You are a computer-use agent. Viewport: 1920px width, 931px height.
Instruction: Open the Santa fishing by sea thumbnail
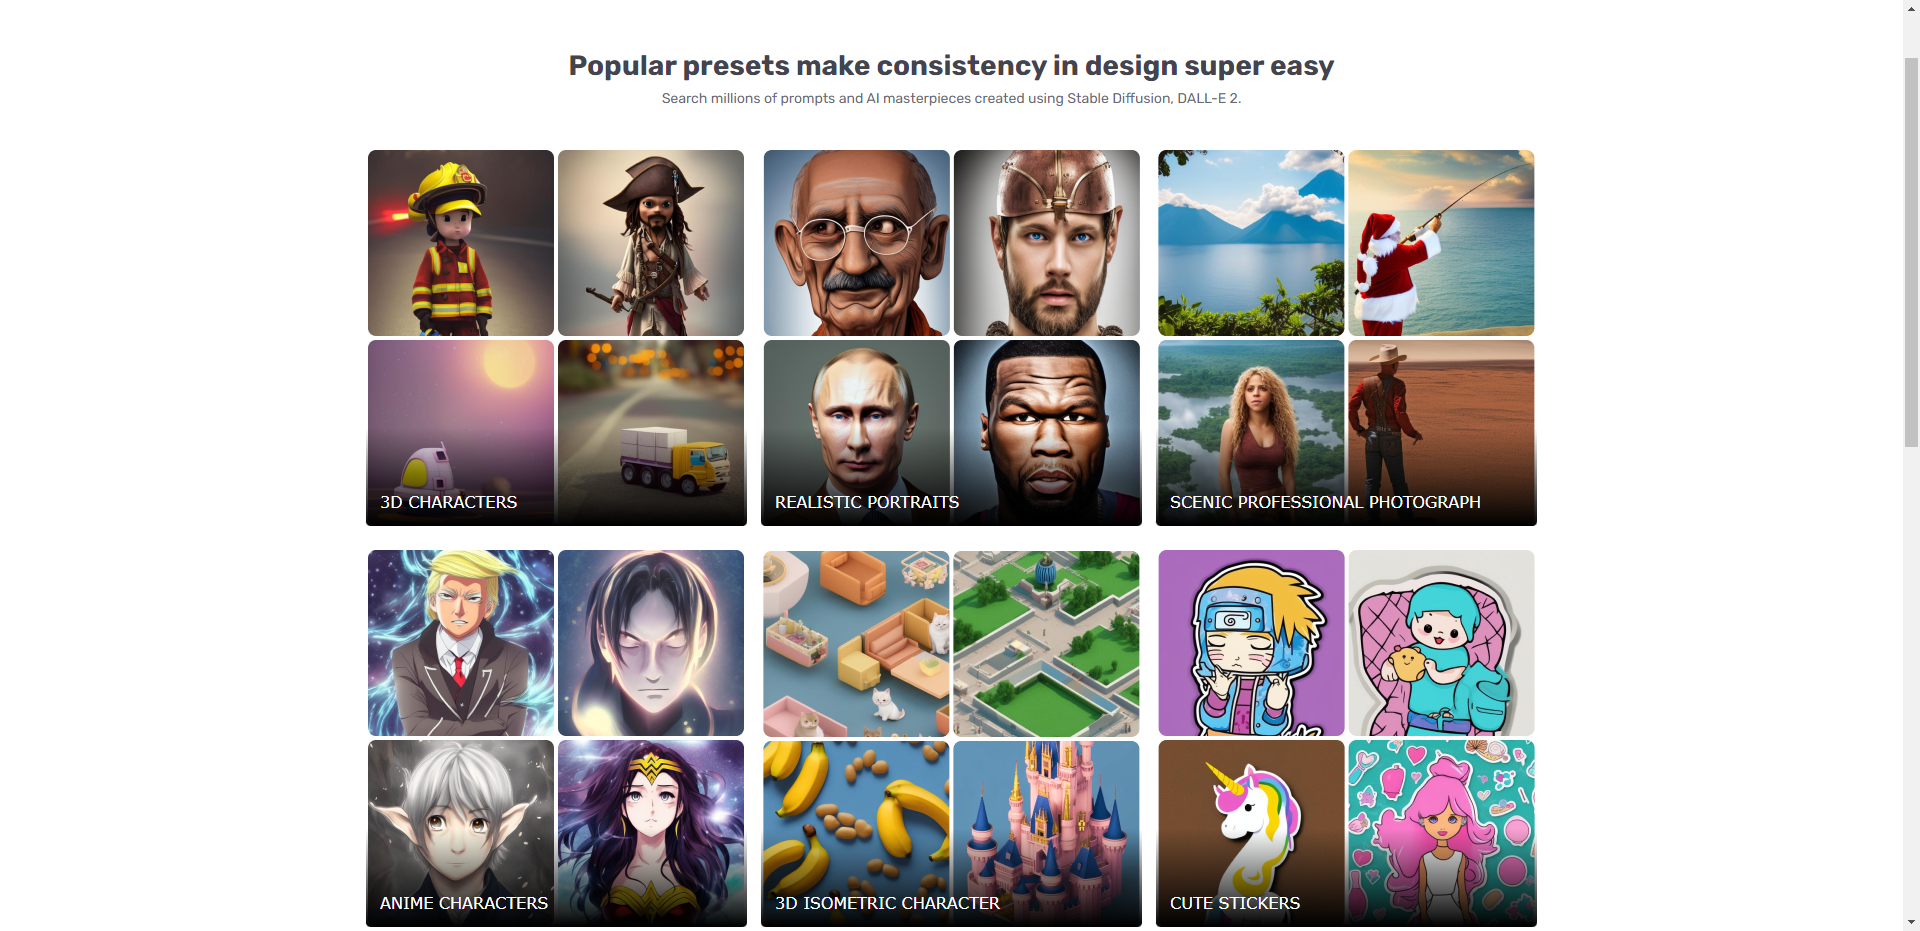point(1441,243)
